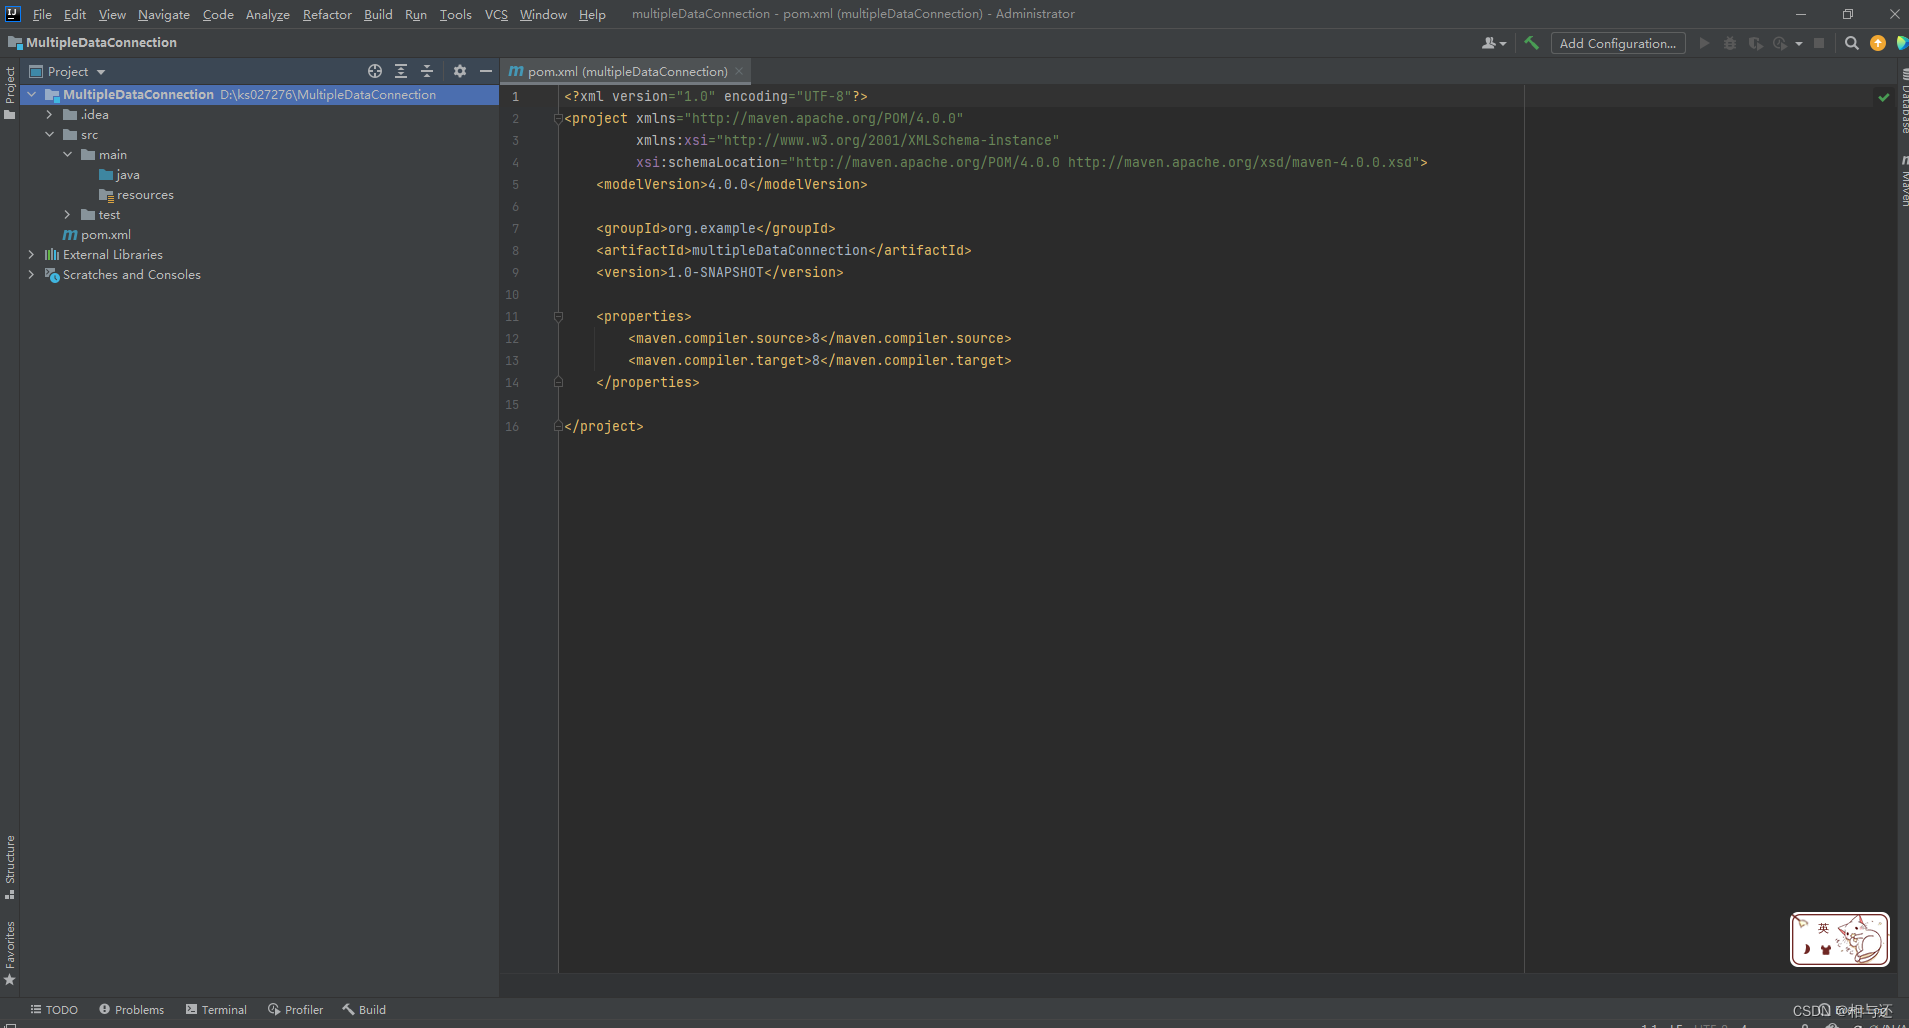The height and width of the screenshot is (1028, 1909).
Task: Collapse the MultipleDataConnection root node
Action: point(32,95)
